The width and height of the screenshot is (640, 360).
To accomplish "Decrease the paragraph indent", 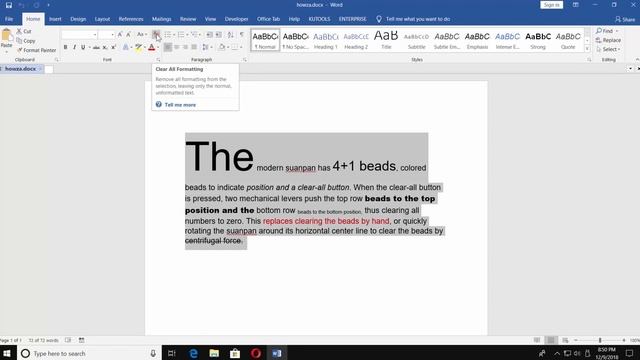I will (209, 35).
